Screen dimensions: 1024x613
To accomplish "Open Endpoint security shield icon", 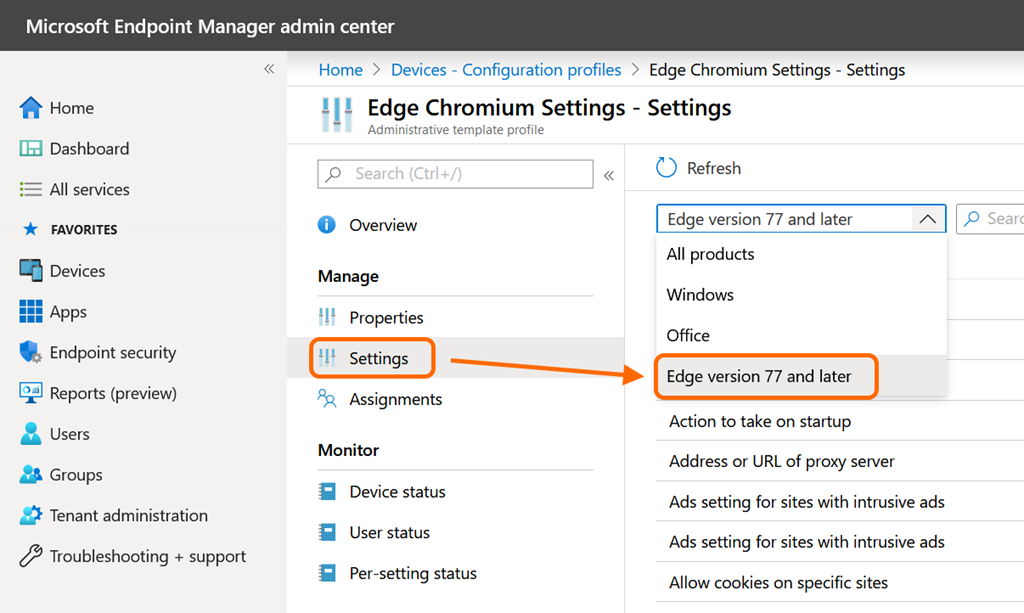I will click(x=31, y=353).
